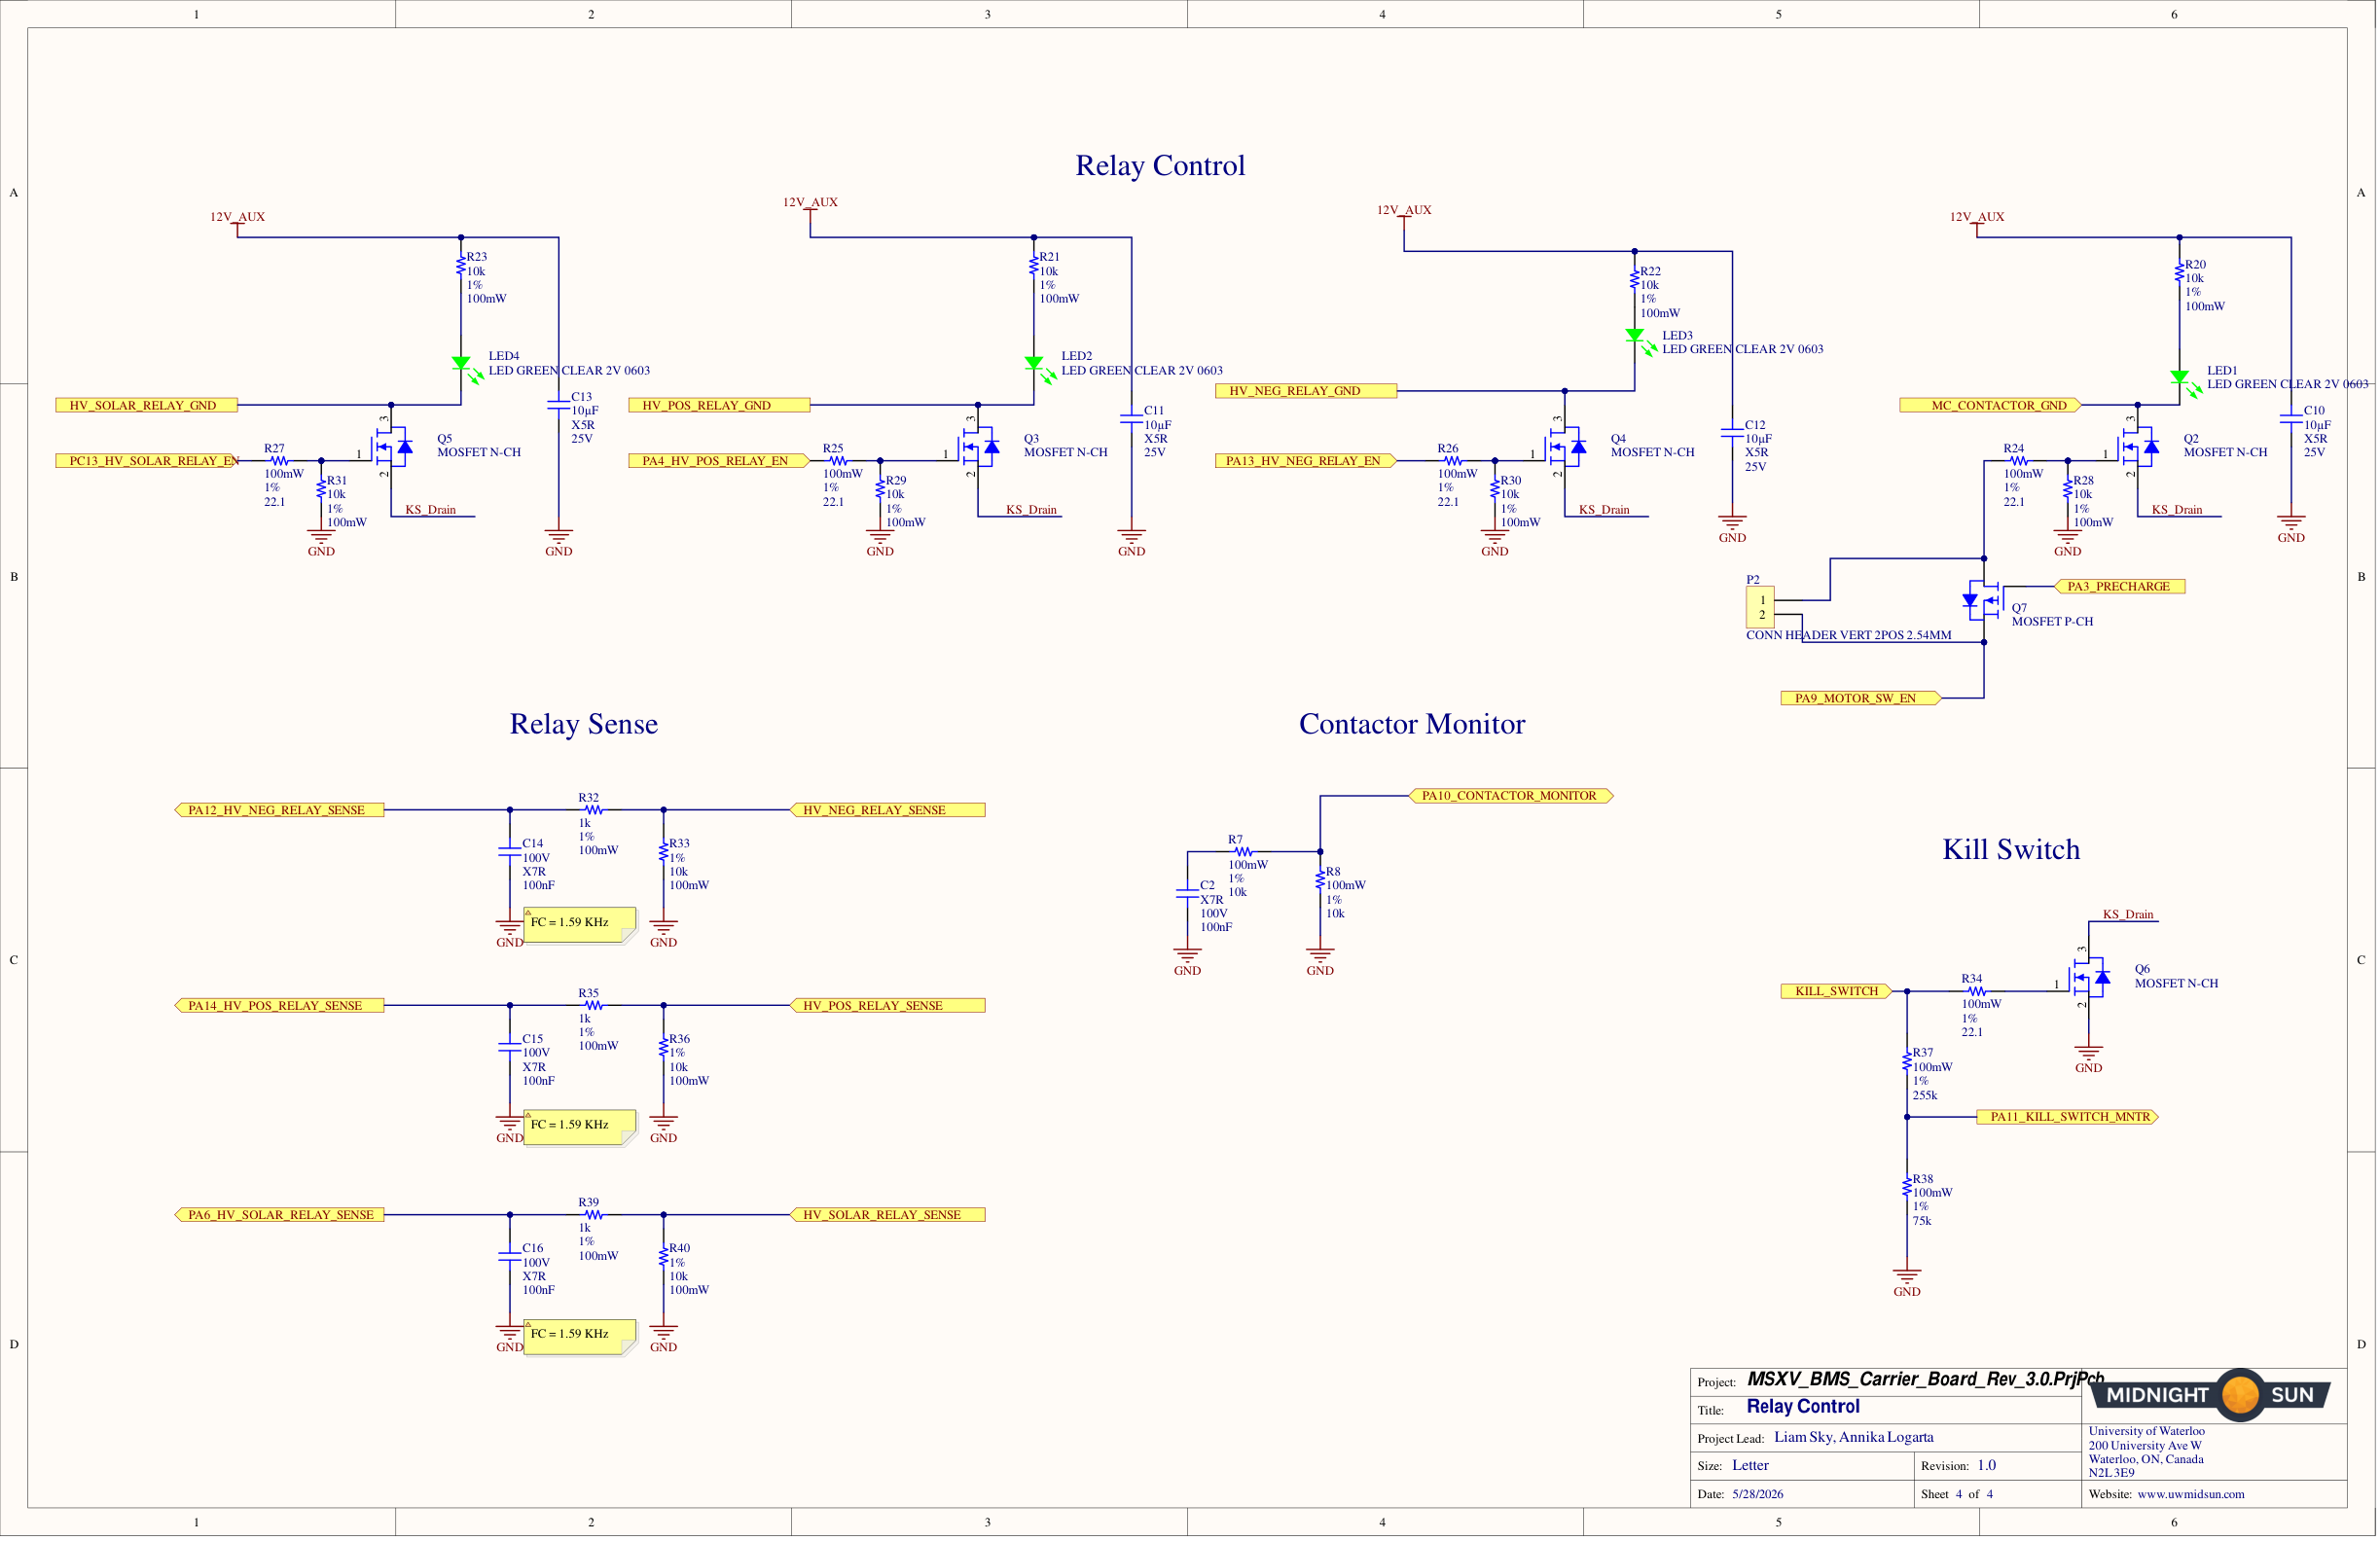Click the PA12_HV_NEG_RELAY_SENSE port
Screen dimensions: 2380x1541
click(x=279, y=810)
